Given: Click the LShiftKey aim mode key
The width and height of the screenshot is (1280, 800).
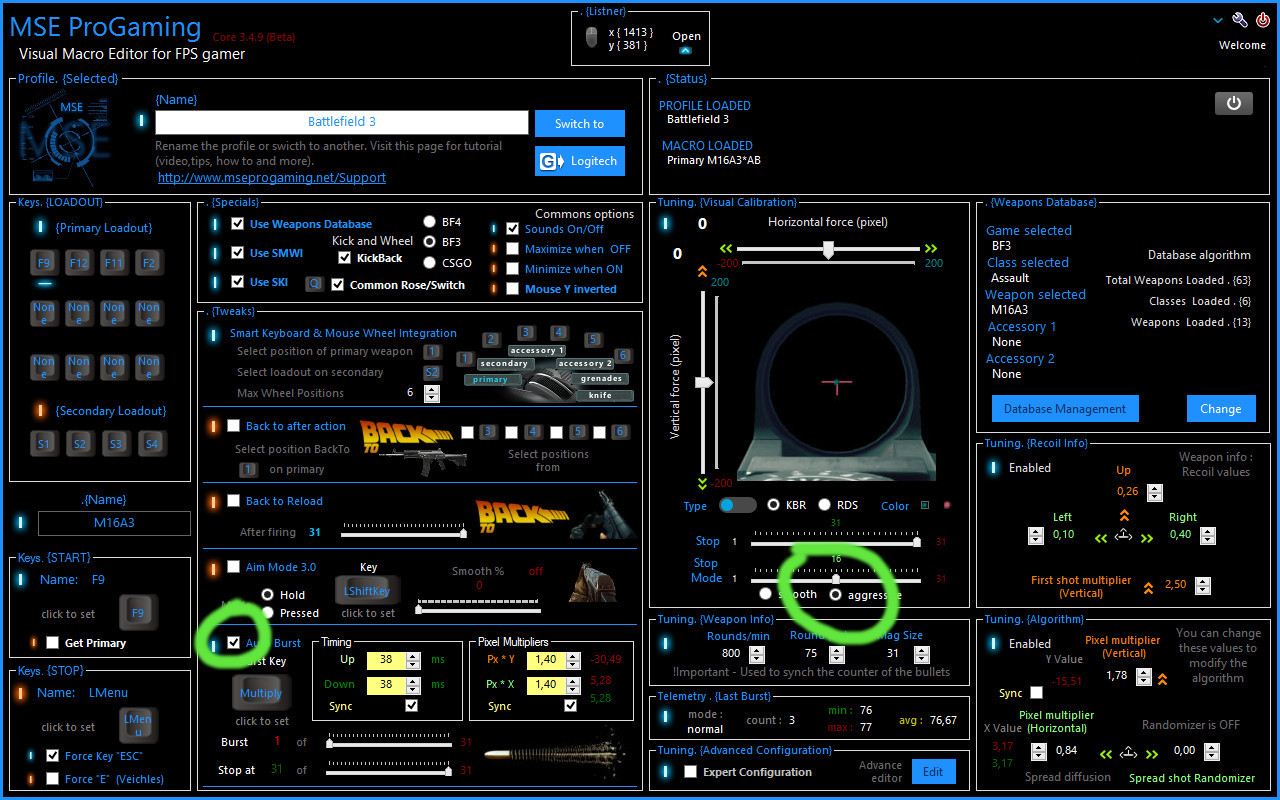Looking at the screenshot, I should point(367,592).
